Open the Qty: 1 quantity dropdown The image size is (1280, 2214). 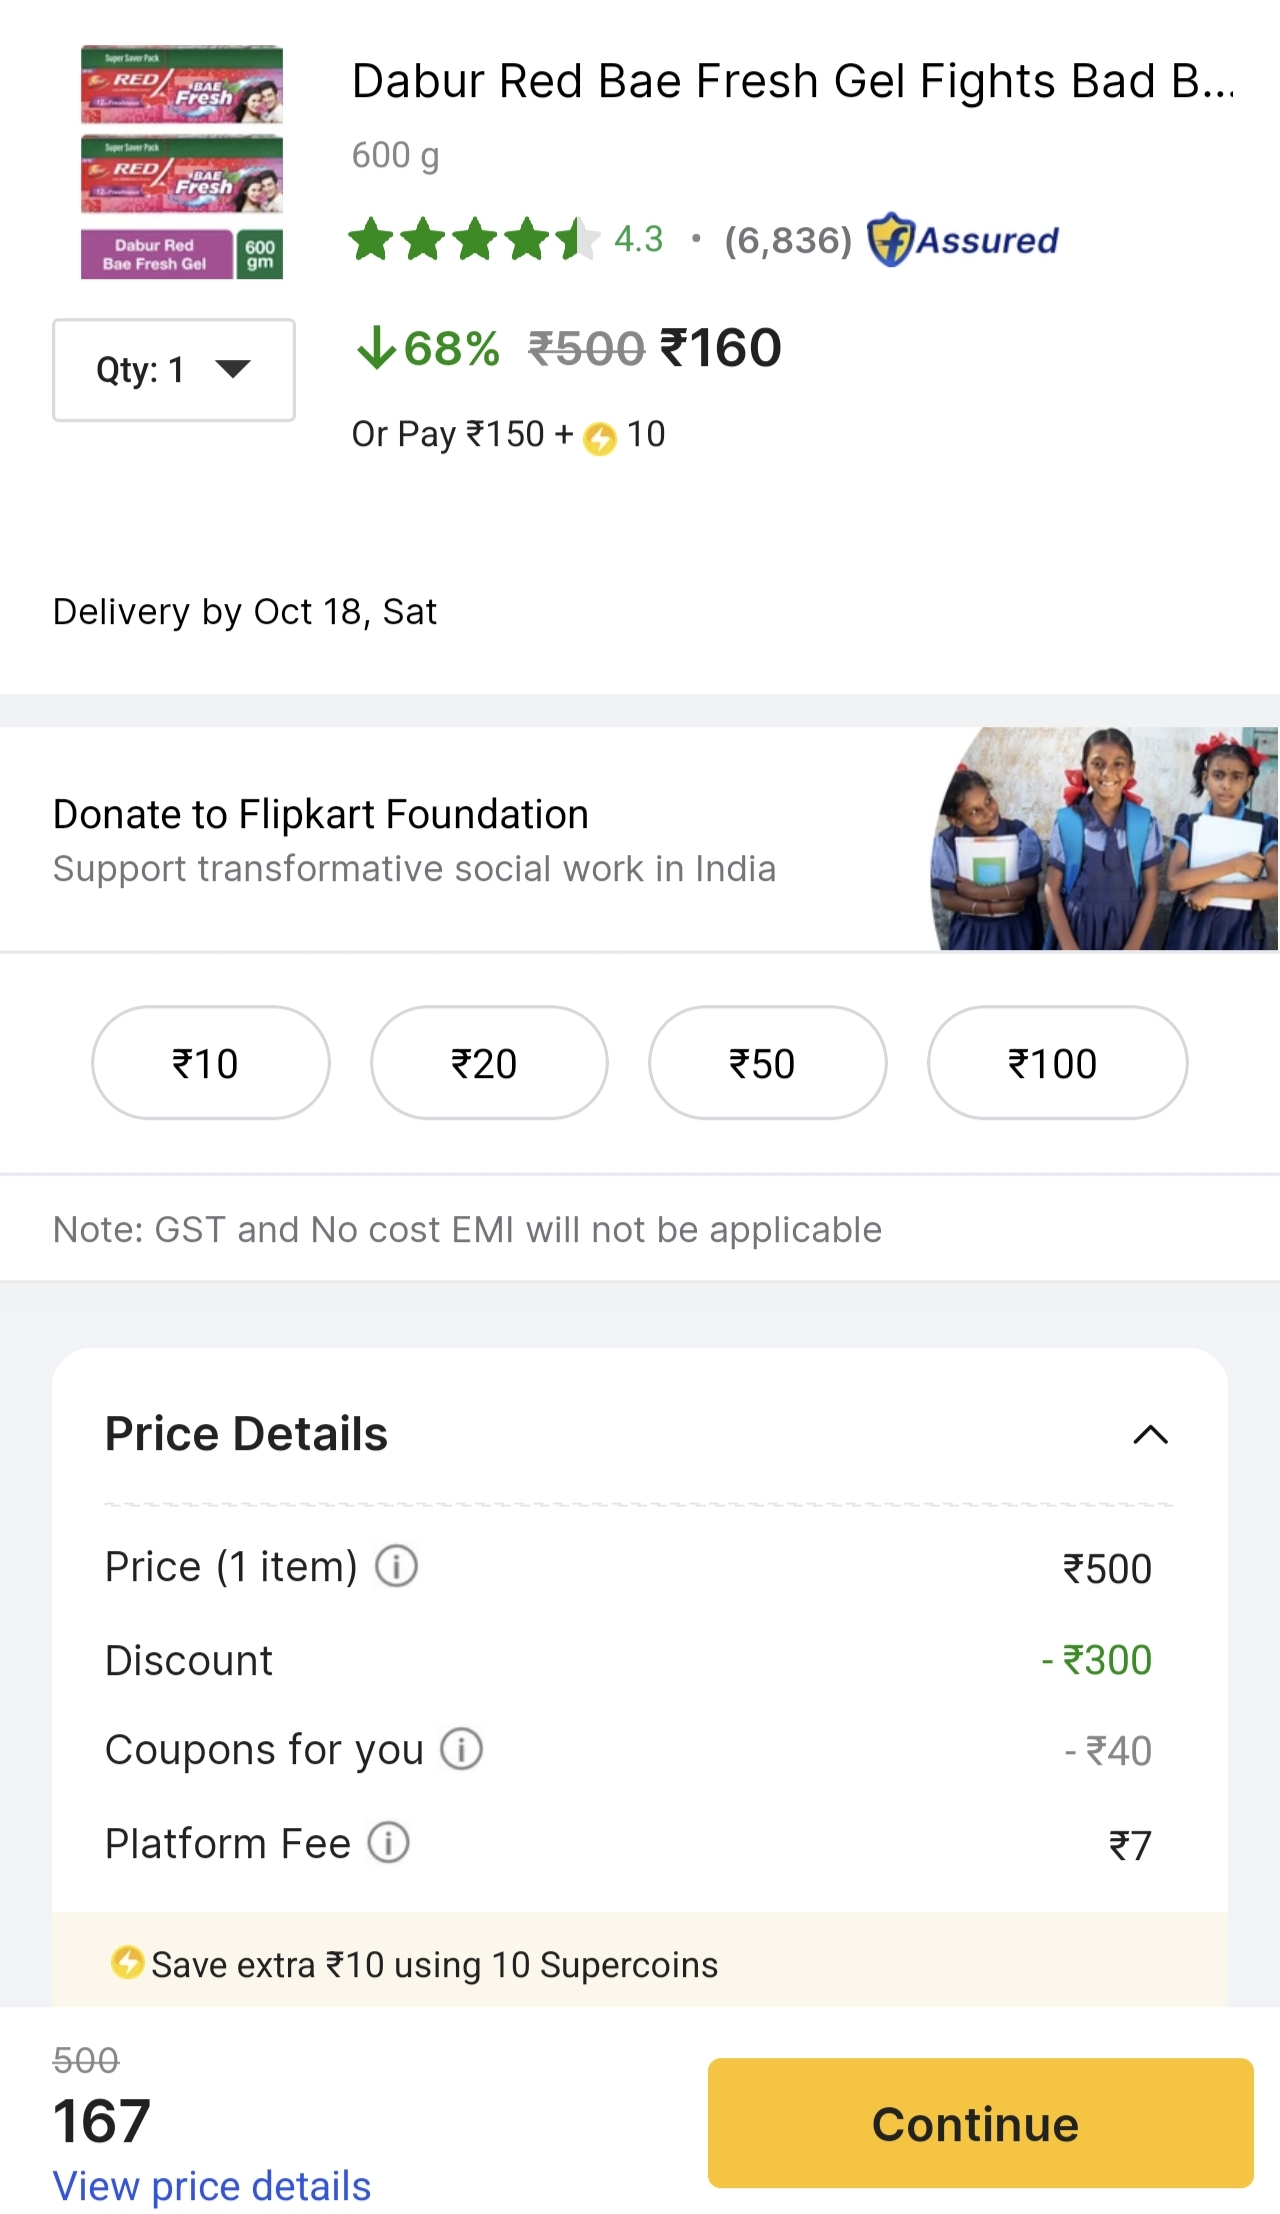[174, 370]
